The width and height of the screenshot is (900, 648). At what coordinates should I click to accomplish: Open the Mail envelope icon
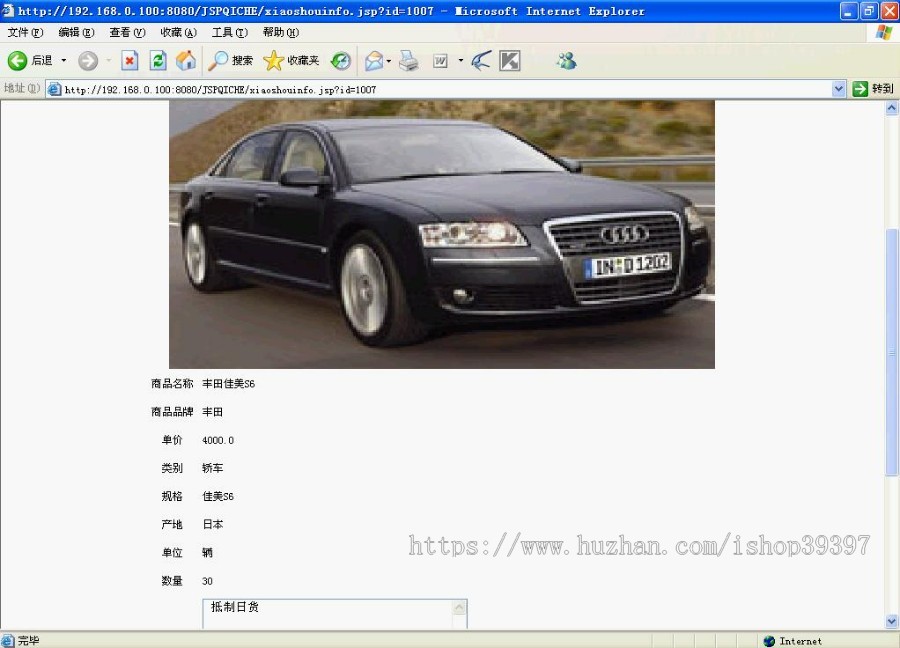[x=374, y=60]
